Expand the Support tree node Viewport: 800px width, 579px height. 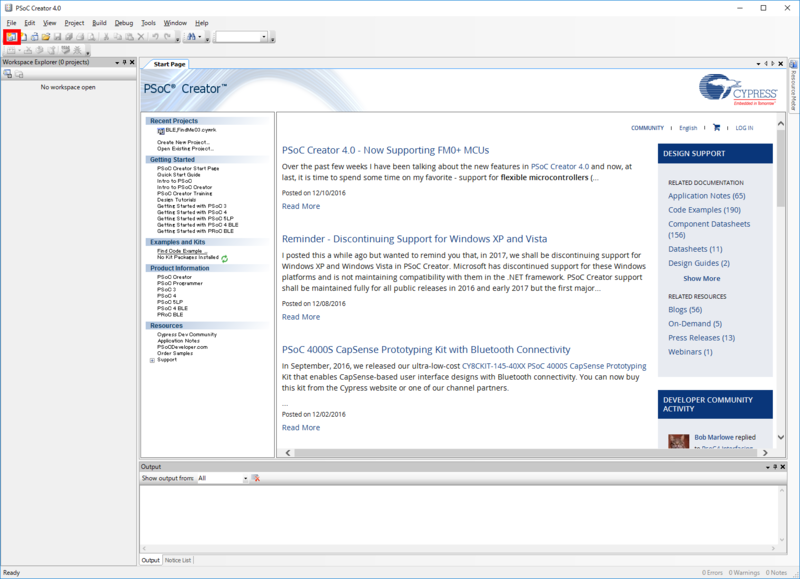[152, 360]
